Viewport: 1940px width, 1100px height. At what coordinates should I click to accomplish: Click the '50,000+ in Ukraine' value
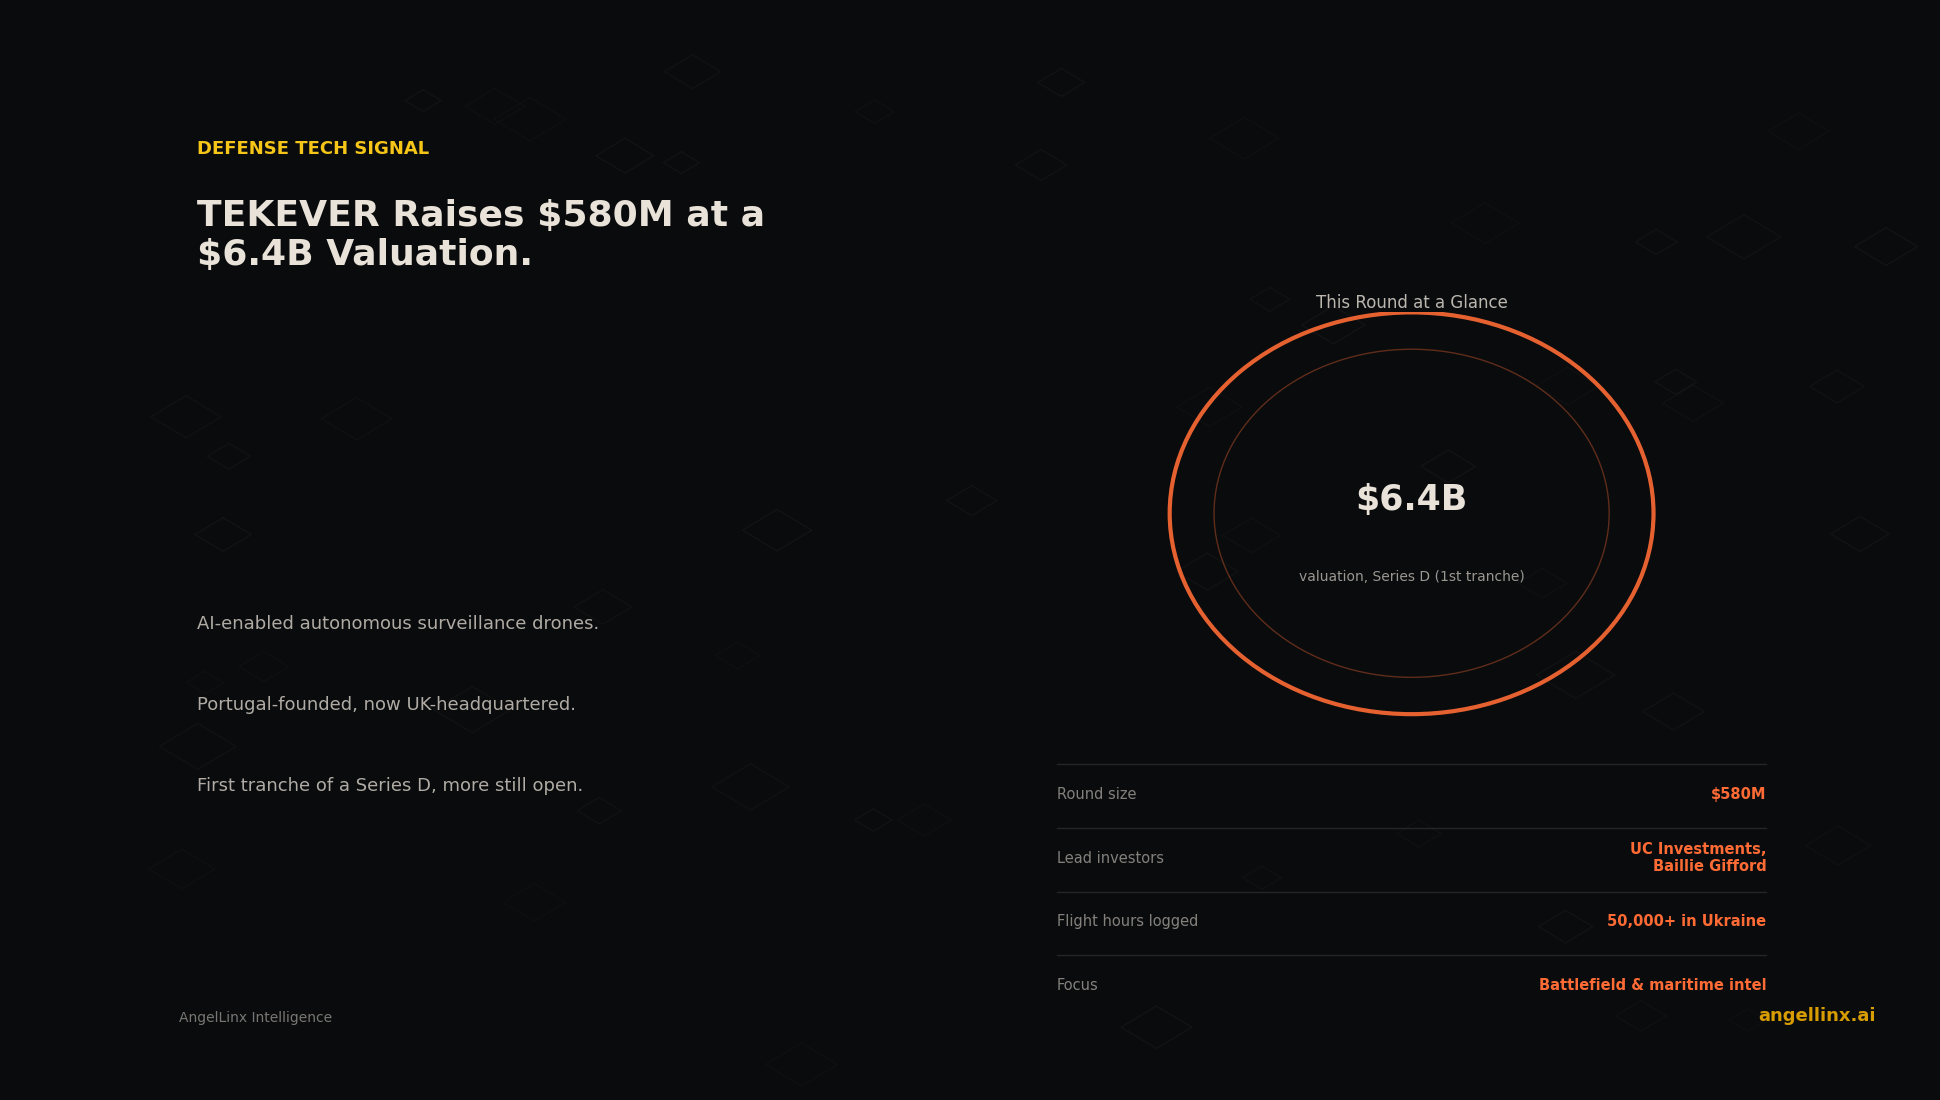pos(1686,921)
